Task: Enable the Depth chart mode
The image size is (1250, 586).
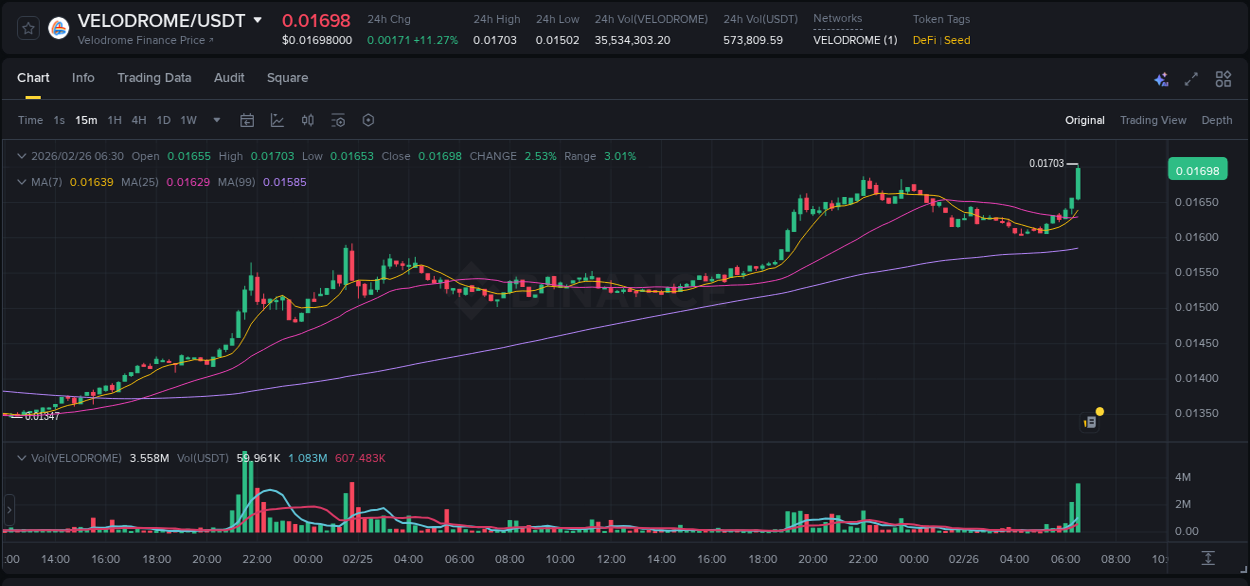Action: tap(1216, 120)
